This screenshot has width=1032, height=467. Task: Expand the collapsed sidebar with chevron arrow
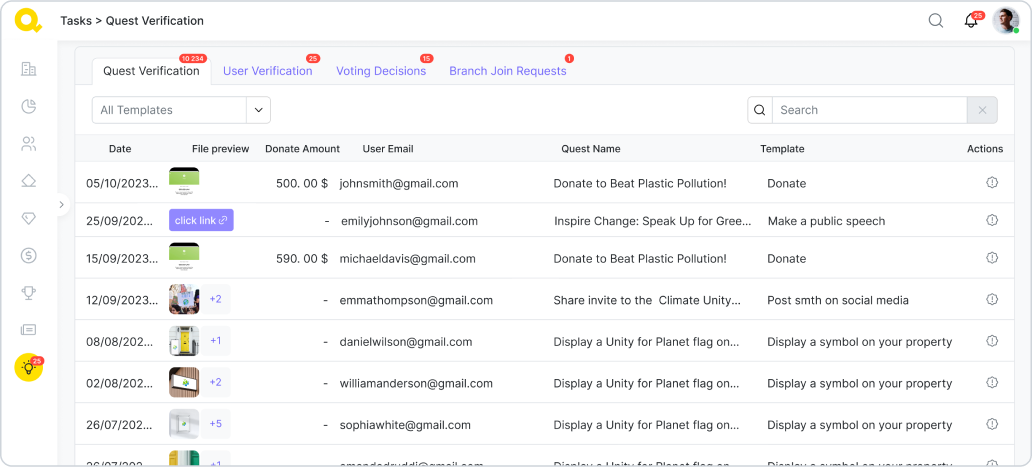click(61, 204)
